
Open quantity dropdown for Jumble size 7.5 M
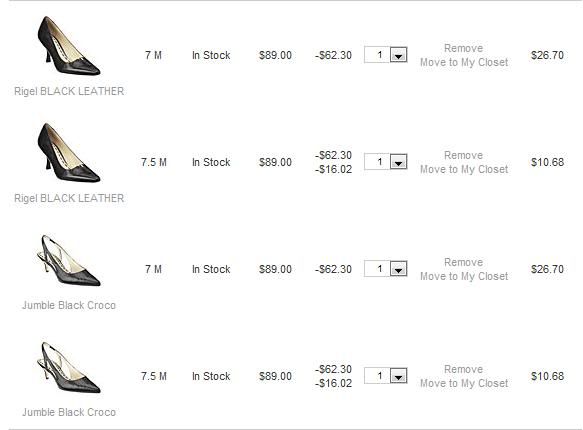coord(398,376)
